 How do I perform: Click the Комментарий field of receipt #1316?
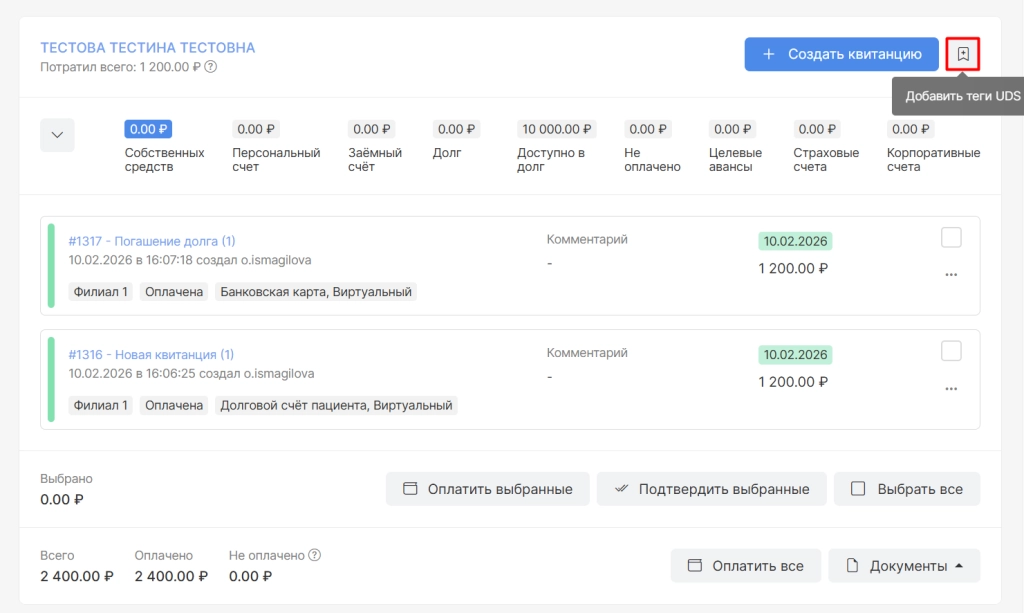click(x=586, y=364)
